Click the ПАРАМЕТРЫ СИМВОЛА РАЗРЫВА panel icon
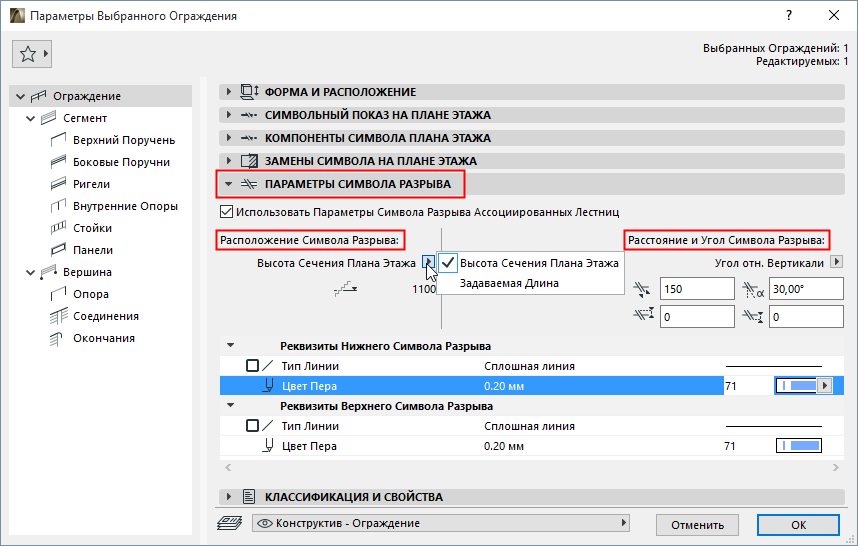Screen dimensions: 858x546 (249, 184)
